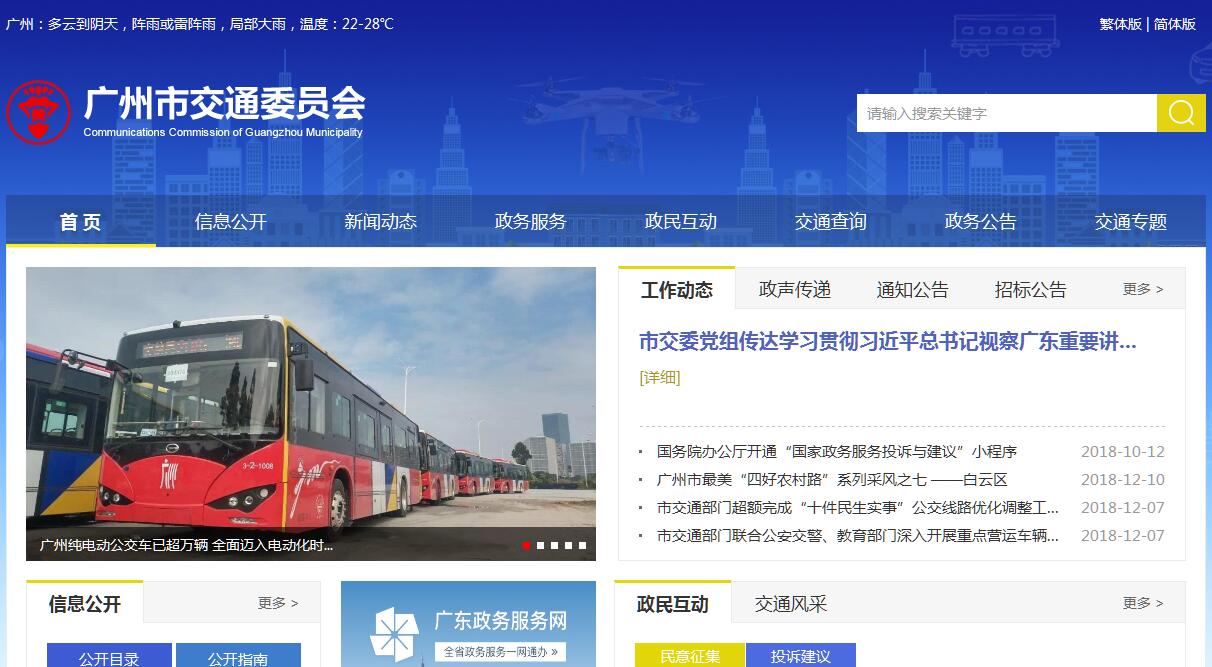Switch to the 招标公告 tab
Screen dimensions: 1212x667
(x=1031, y=290)
